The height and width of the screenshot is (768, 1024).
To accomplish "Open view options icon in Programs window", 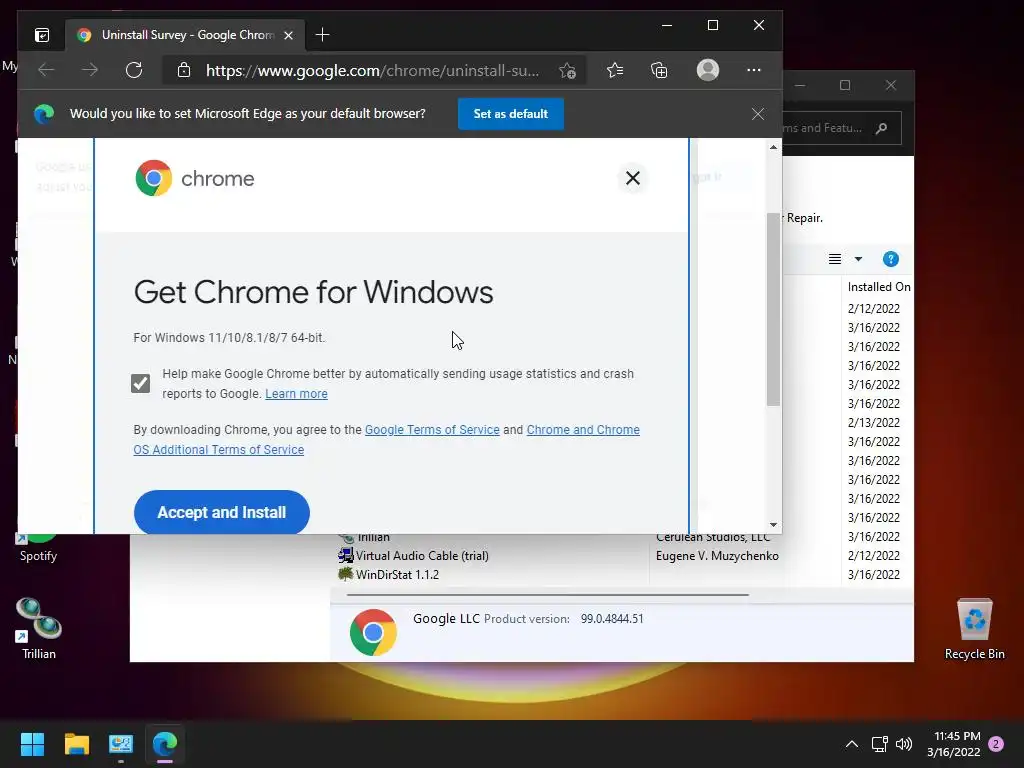I will pyautogui.click(x=835, y=259).
